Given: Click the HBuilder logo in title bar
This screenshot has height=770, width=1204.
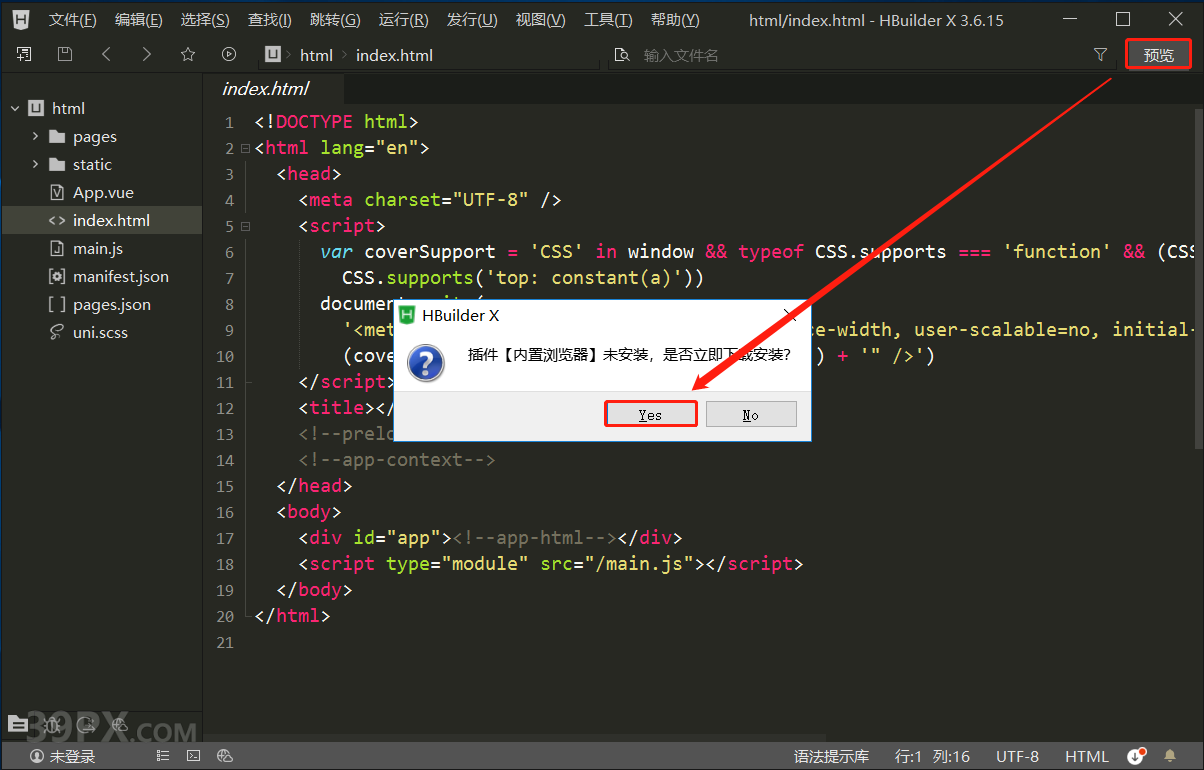Looking at the screenshot, I should pos(20,19).
